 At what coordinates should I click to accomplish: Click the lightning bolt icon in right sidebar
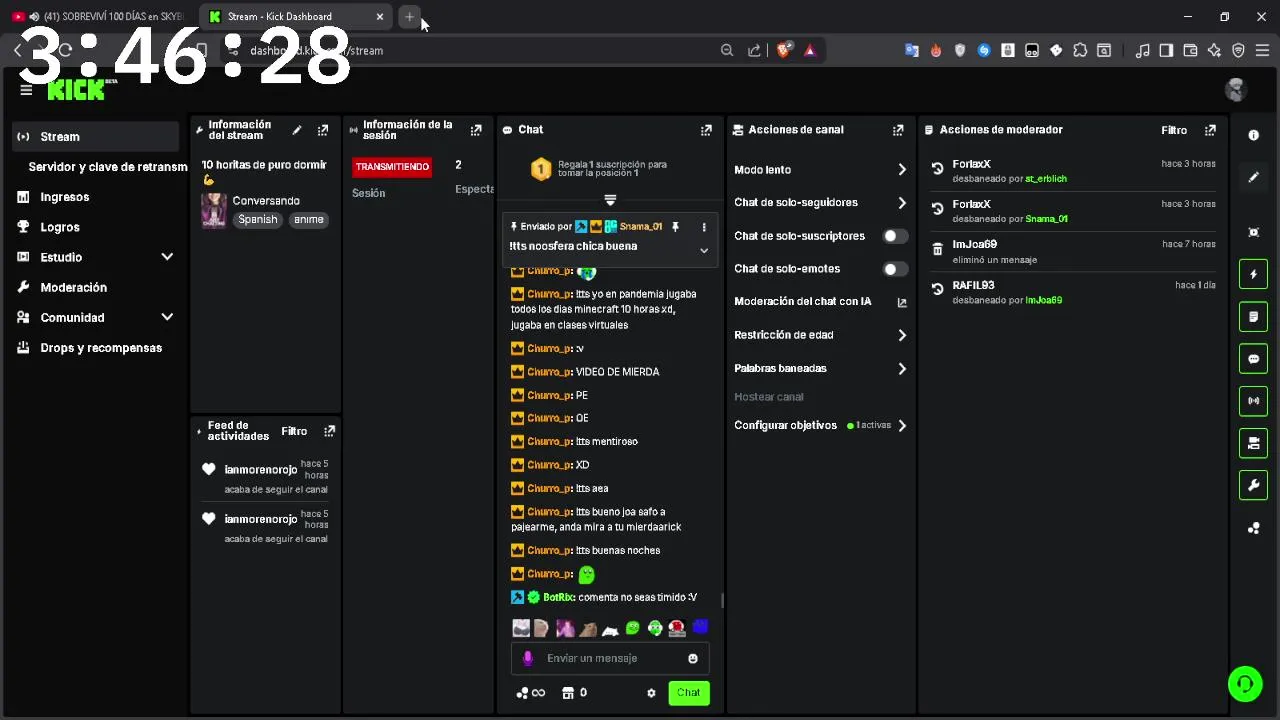click(1254, 274)
